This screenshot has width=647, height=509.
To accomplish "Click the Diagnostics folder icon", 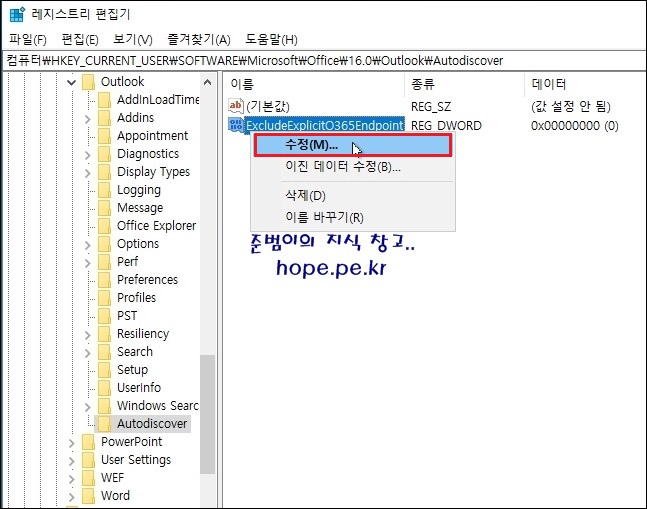I will pos(104,154).
